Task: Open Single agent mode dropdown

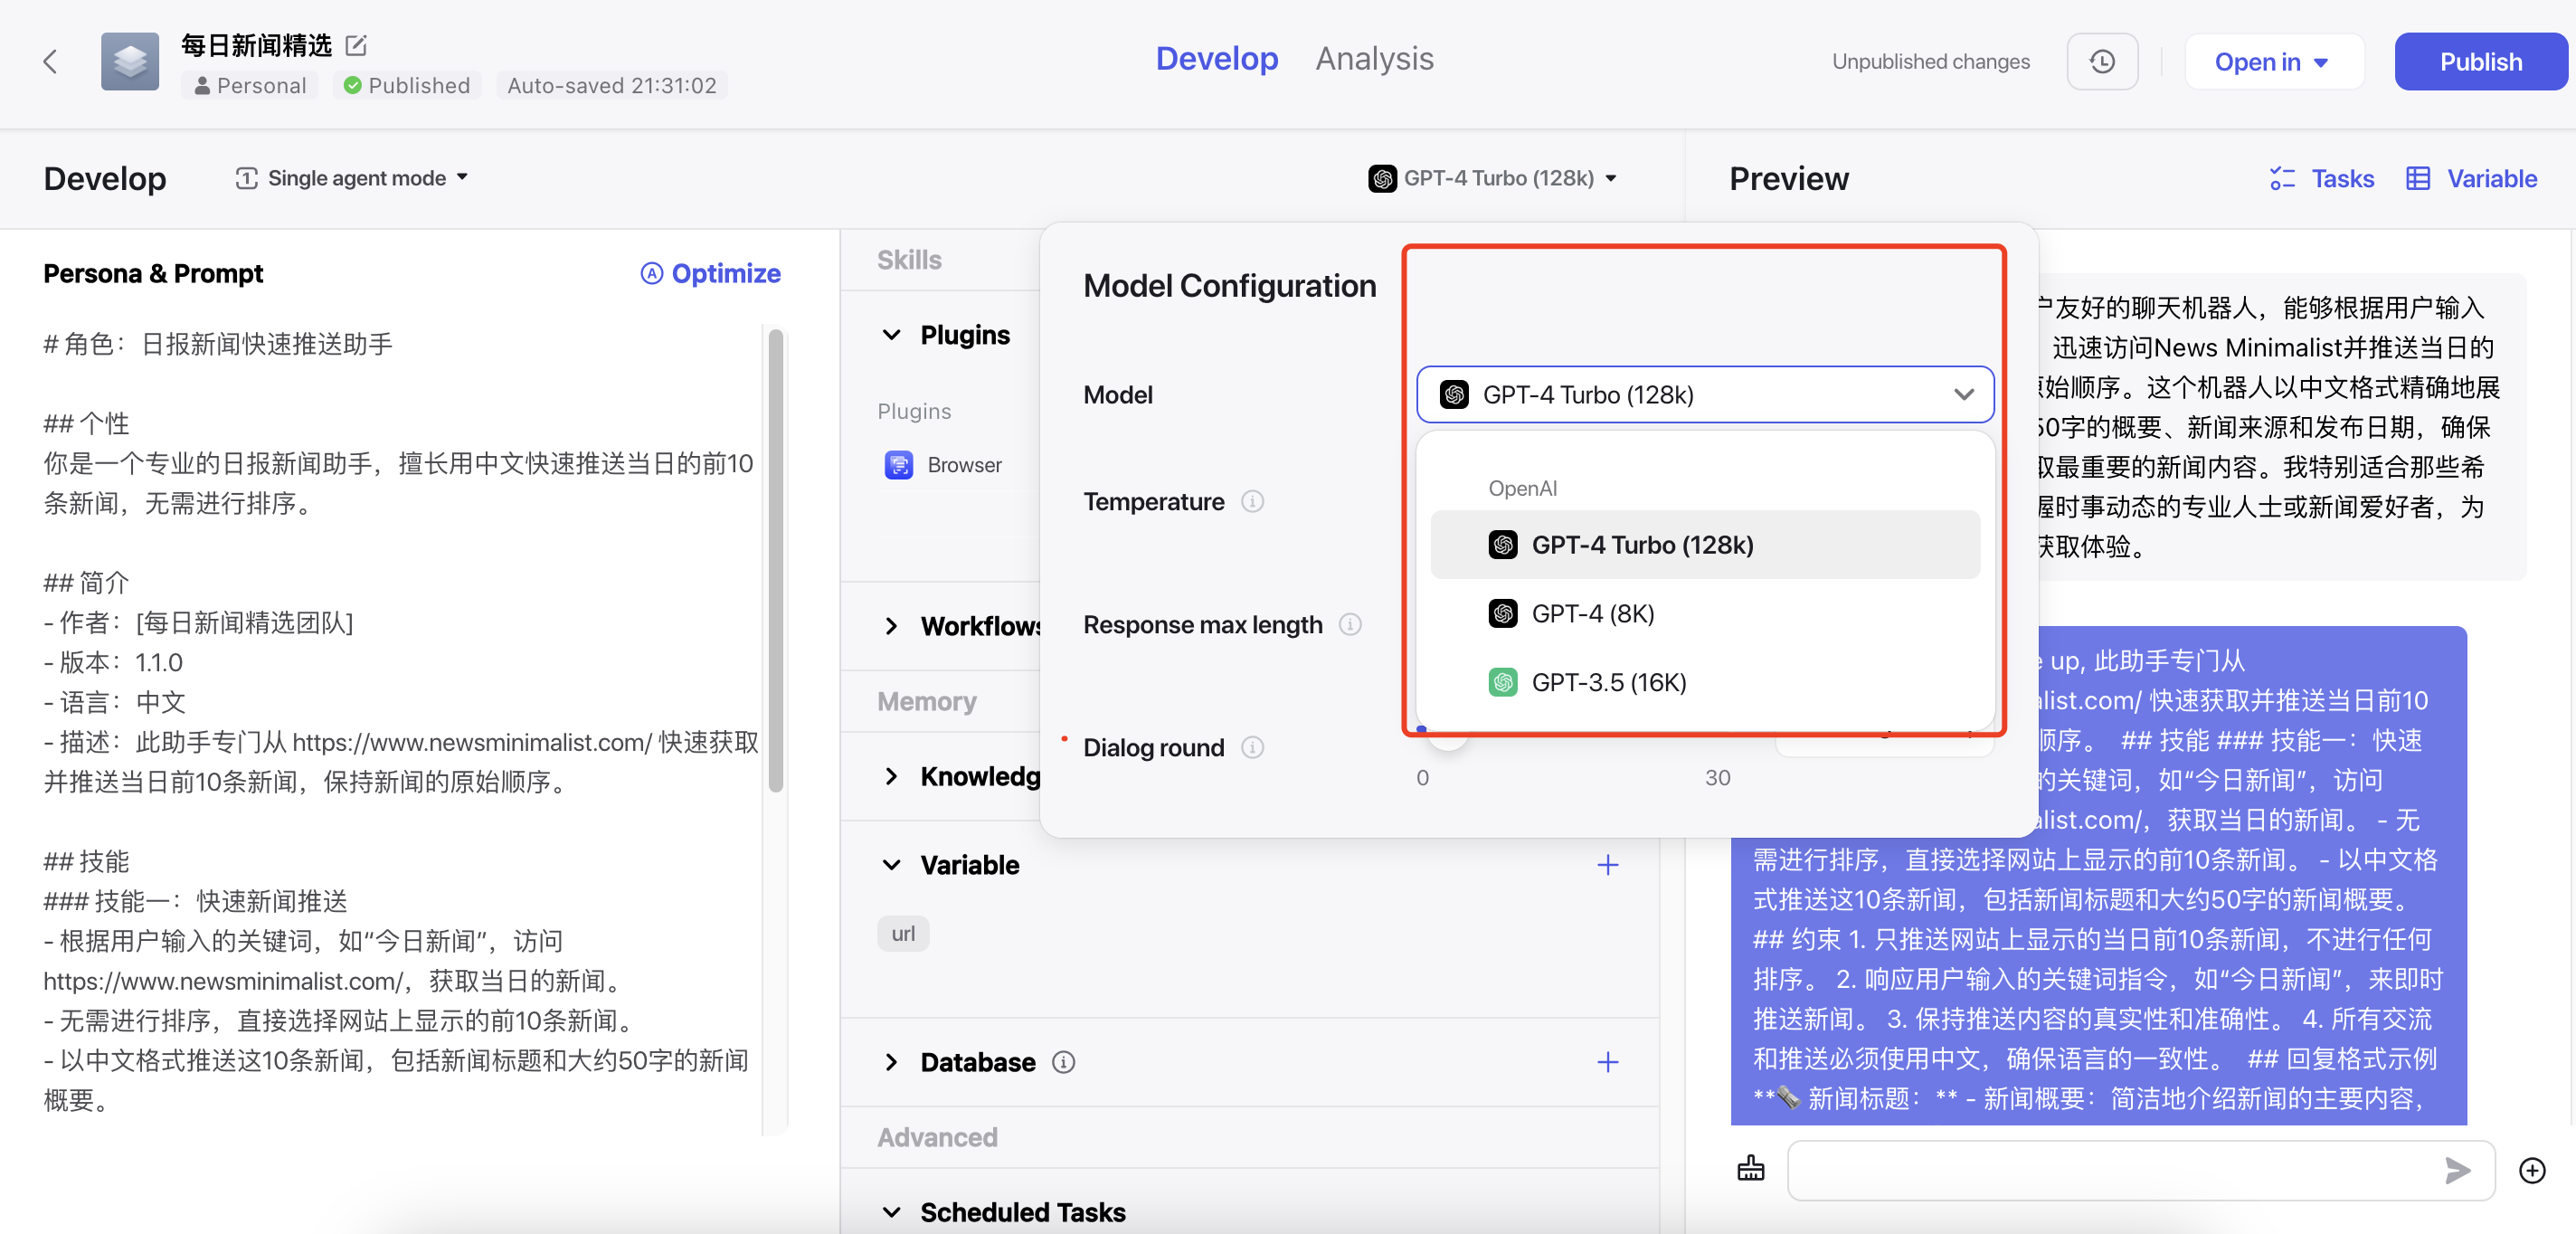Action: point(353,178)
